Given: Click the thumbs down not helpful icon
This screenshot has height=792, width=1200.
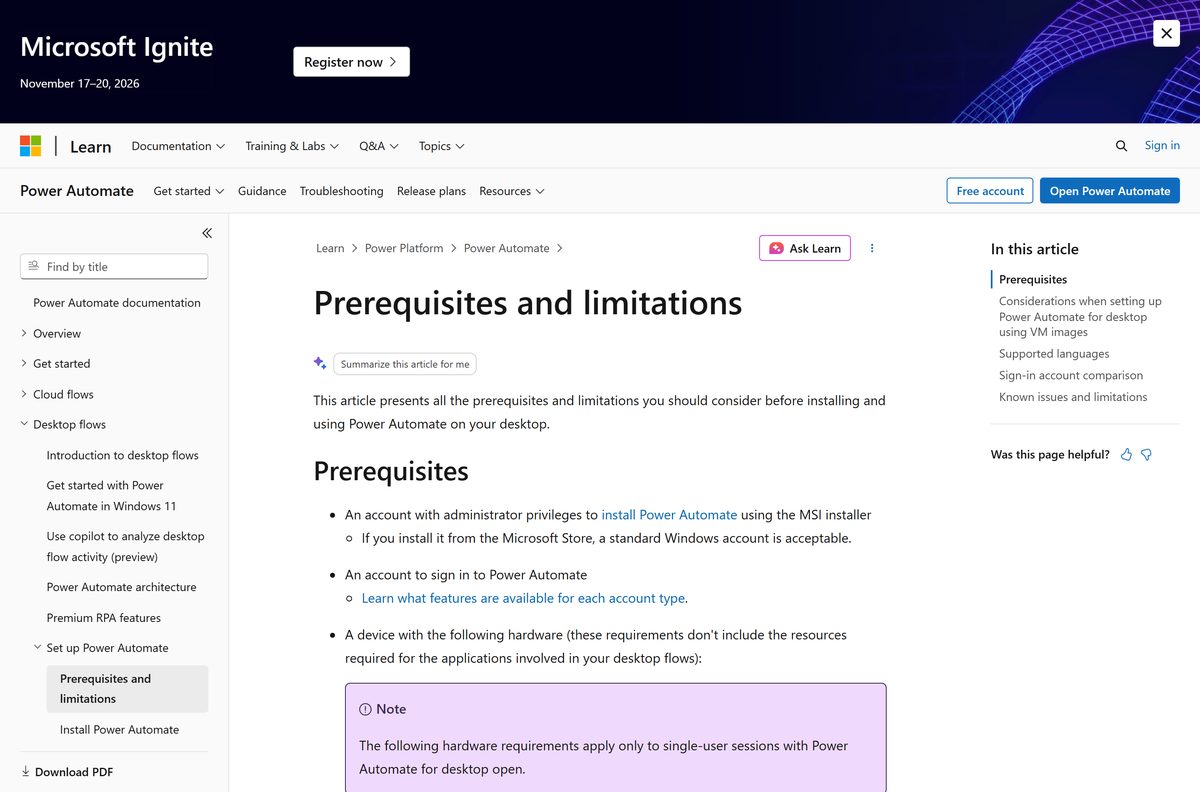Looking at the screenshot, I should click(1147, 455).
